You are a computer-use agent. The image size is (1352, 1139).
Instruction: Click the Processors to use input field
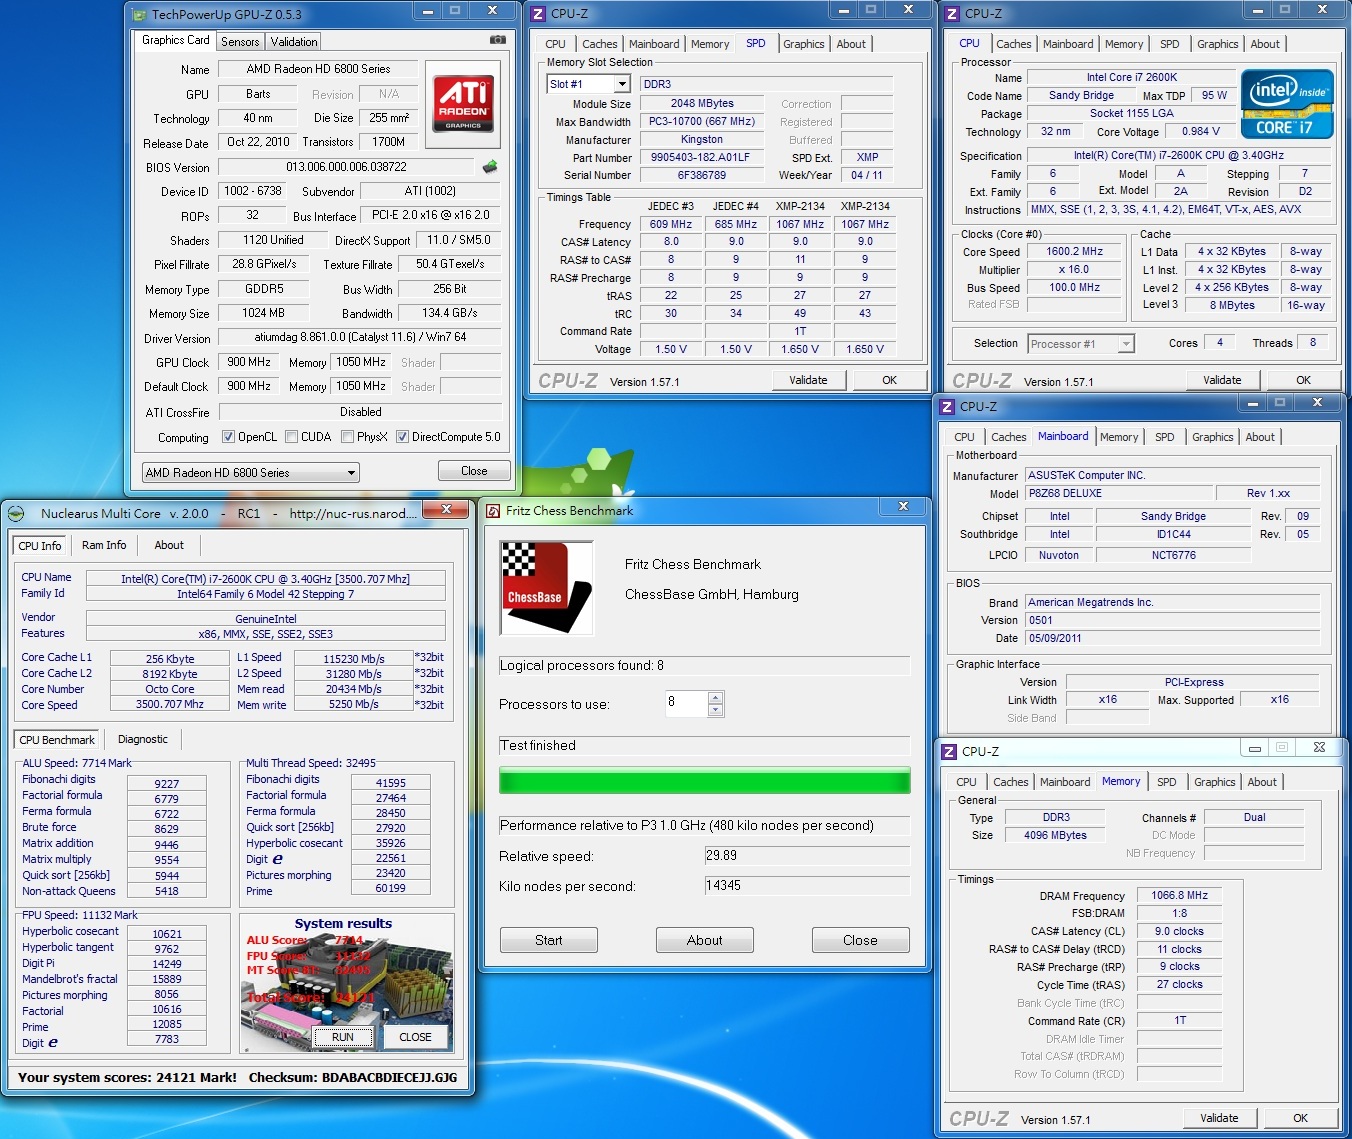(x=686, y=704)
